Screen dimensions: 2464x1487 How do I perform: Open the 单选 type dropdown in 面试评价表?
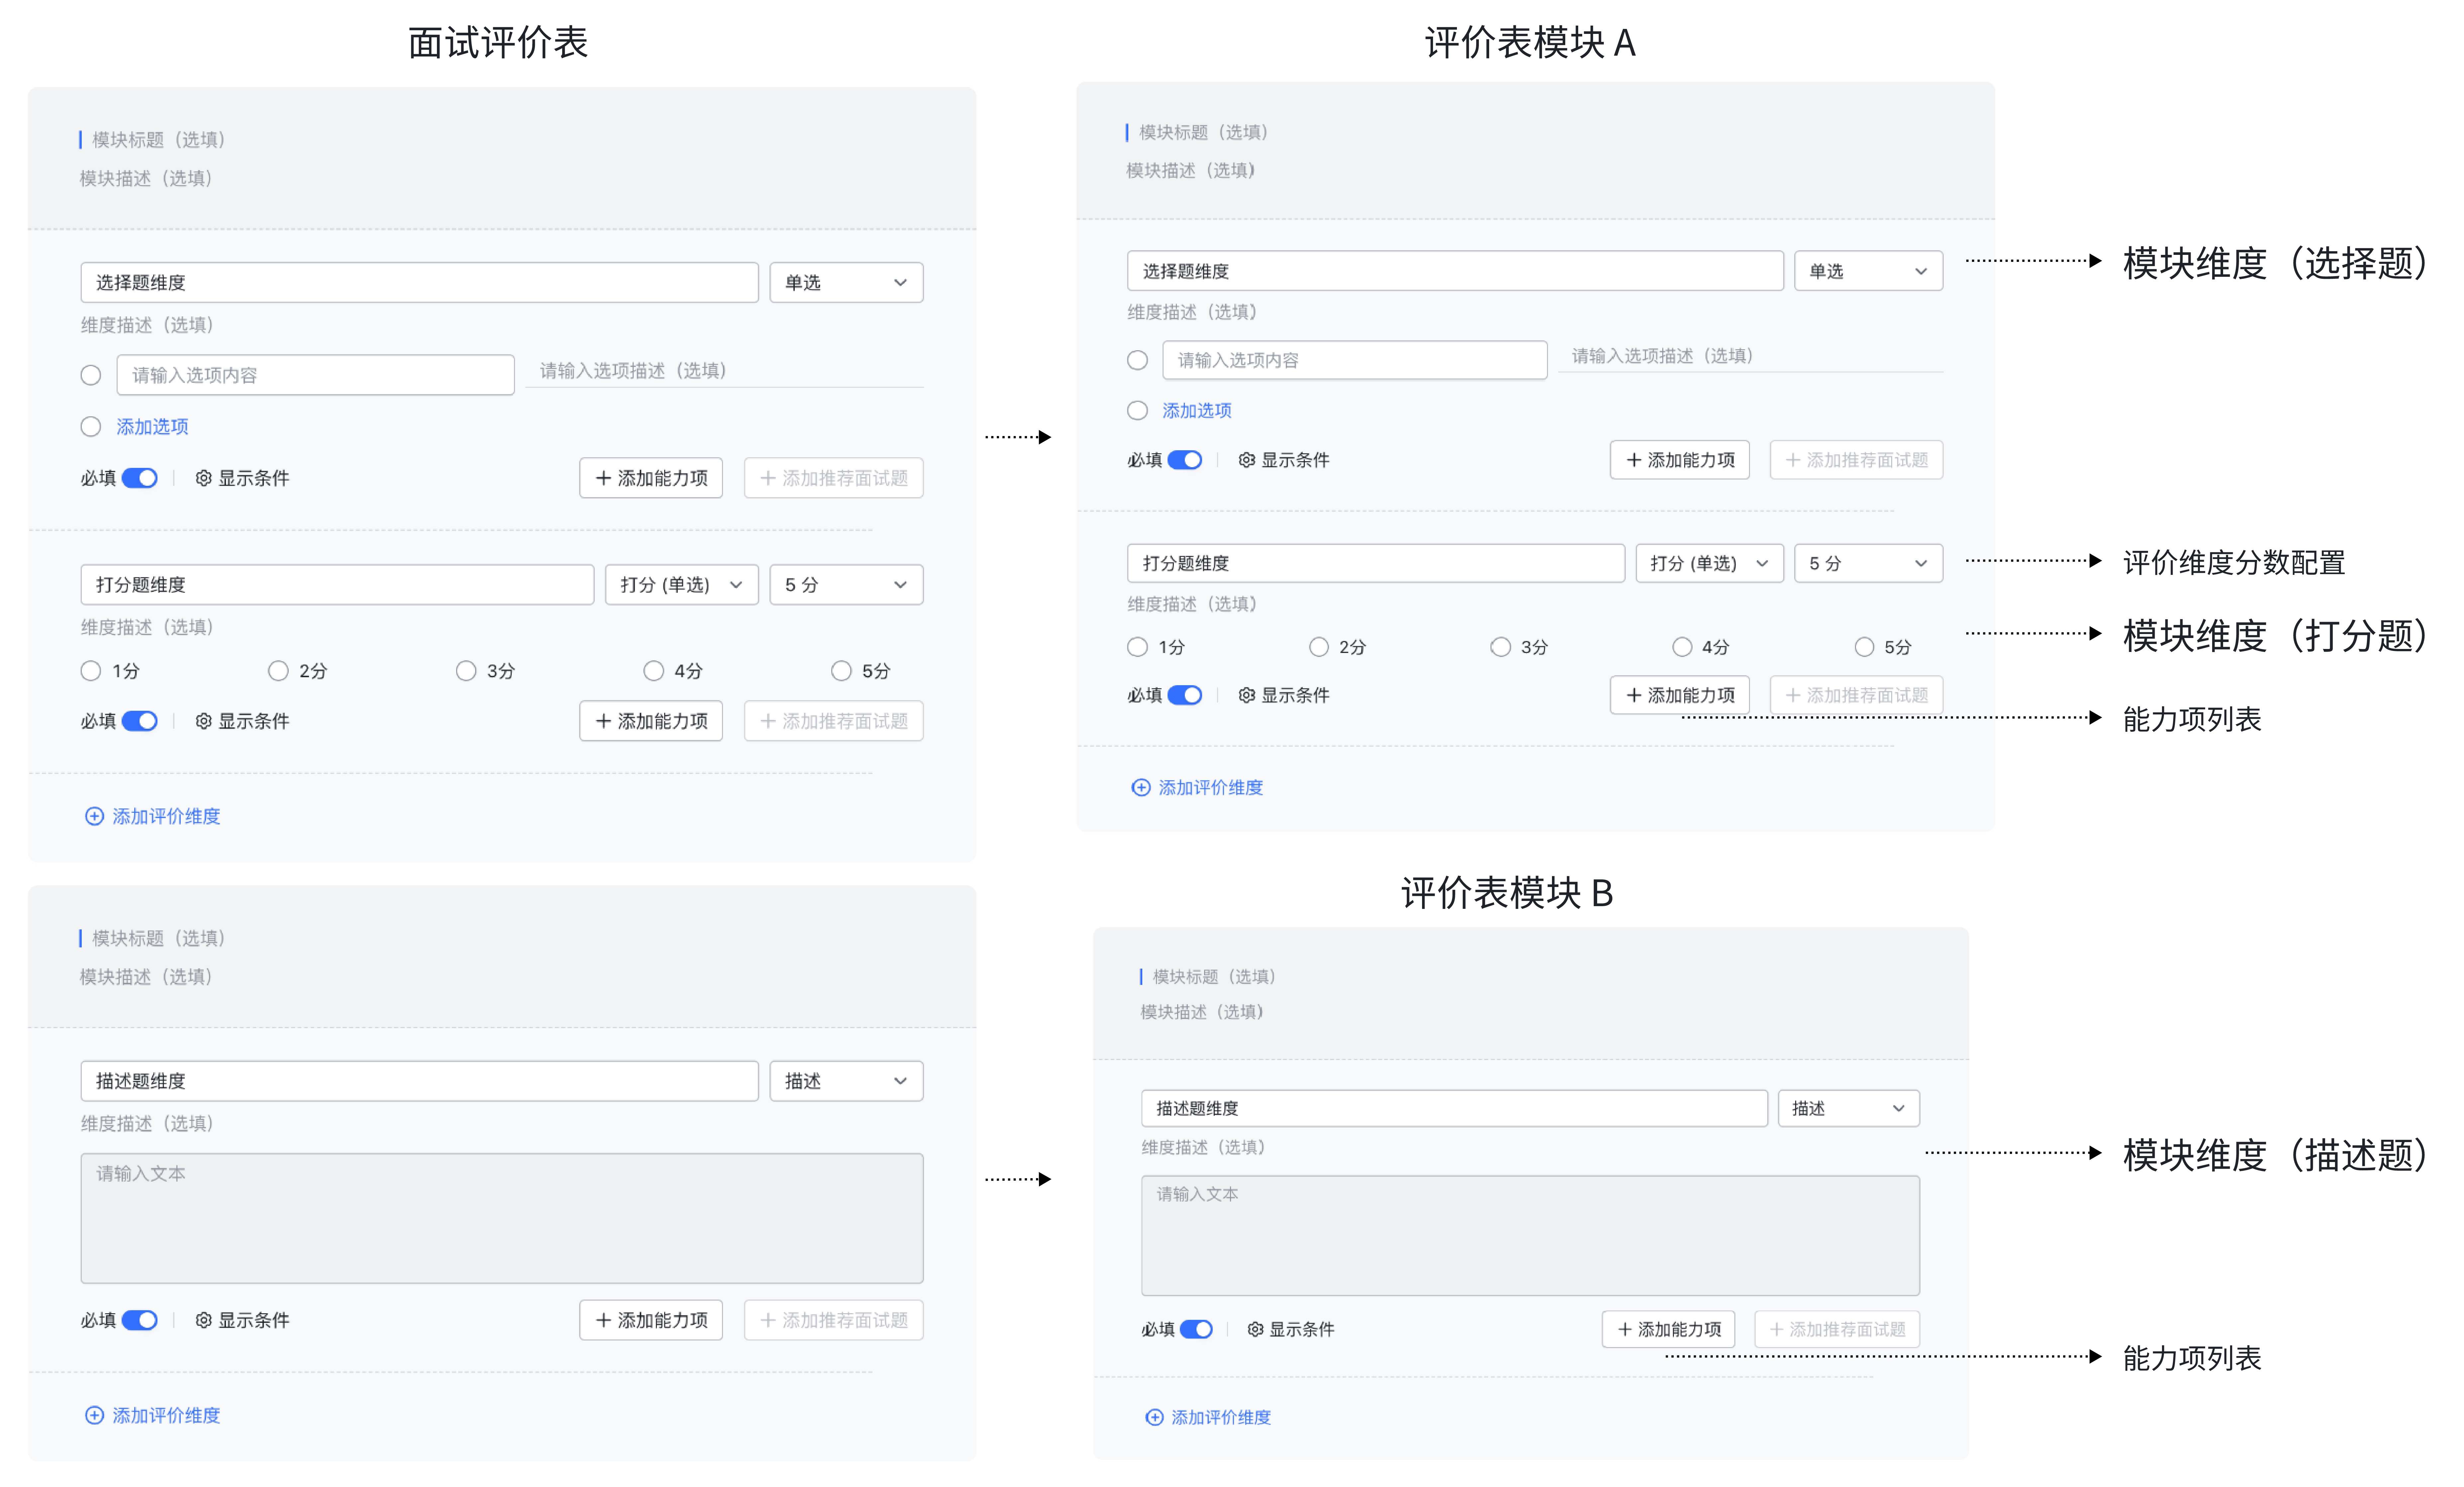846,283
